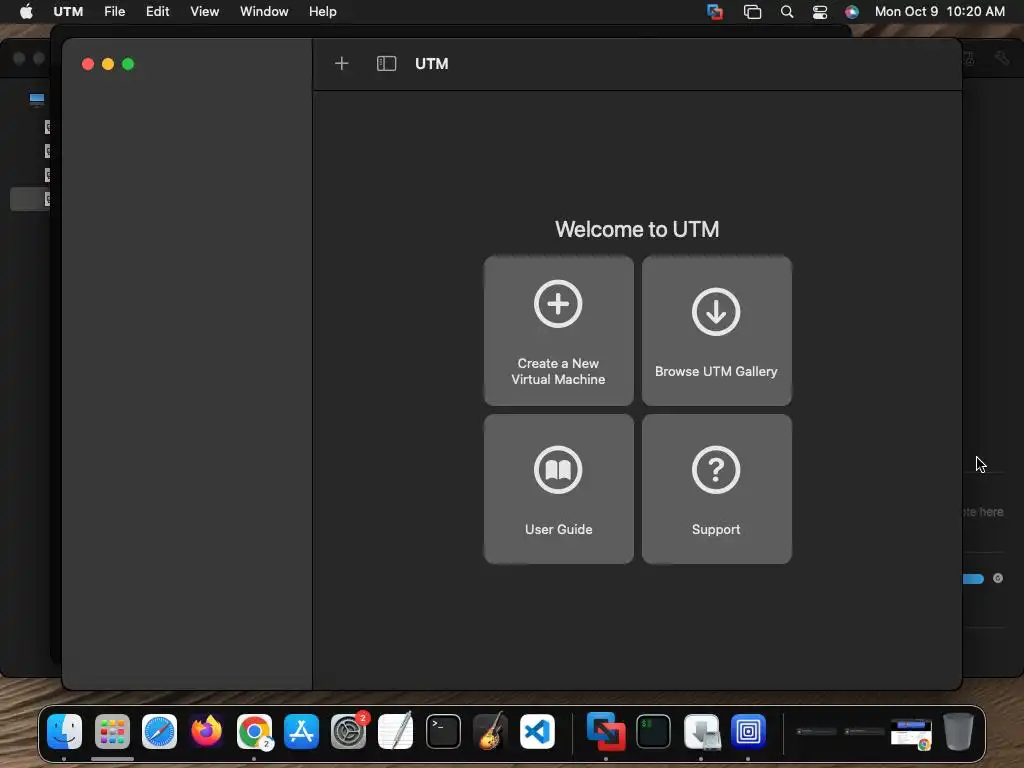Open the Edit menu
Image resolution: width=1024 pixels, height=768 pixels.
(x=157, y=12)
